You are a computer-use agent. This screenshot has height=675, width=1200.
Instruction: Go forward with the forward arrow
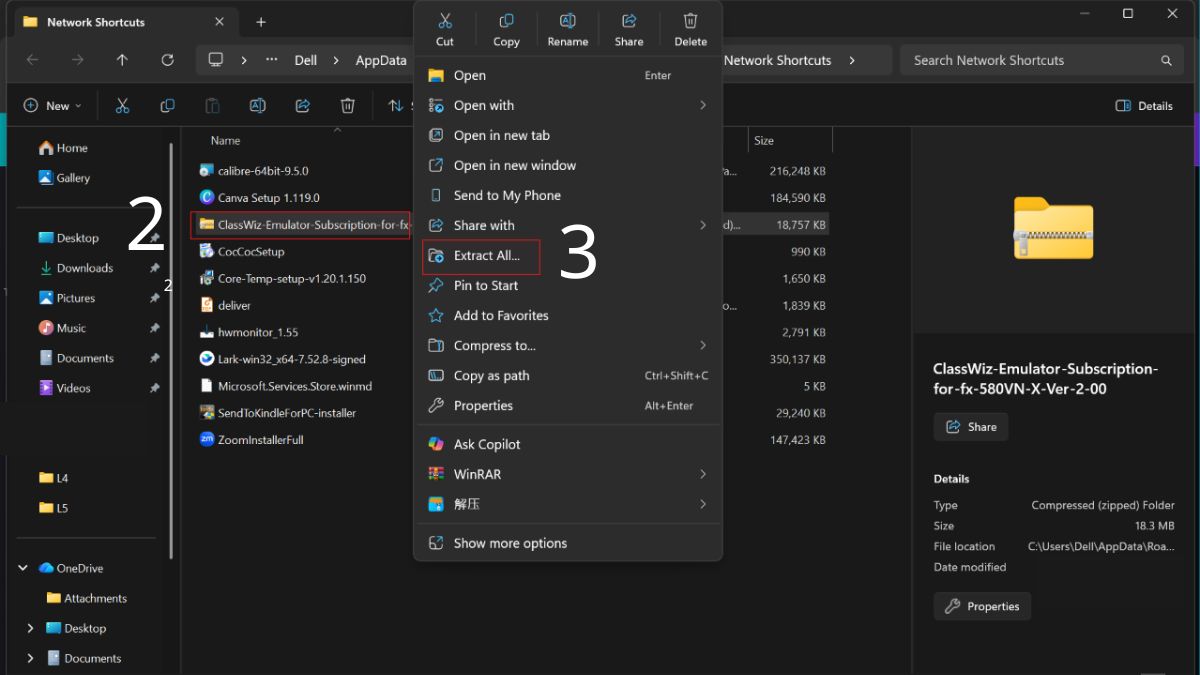point(77,60)
